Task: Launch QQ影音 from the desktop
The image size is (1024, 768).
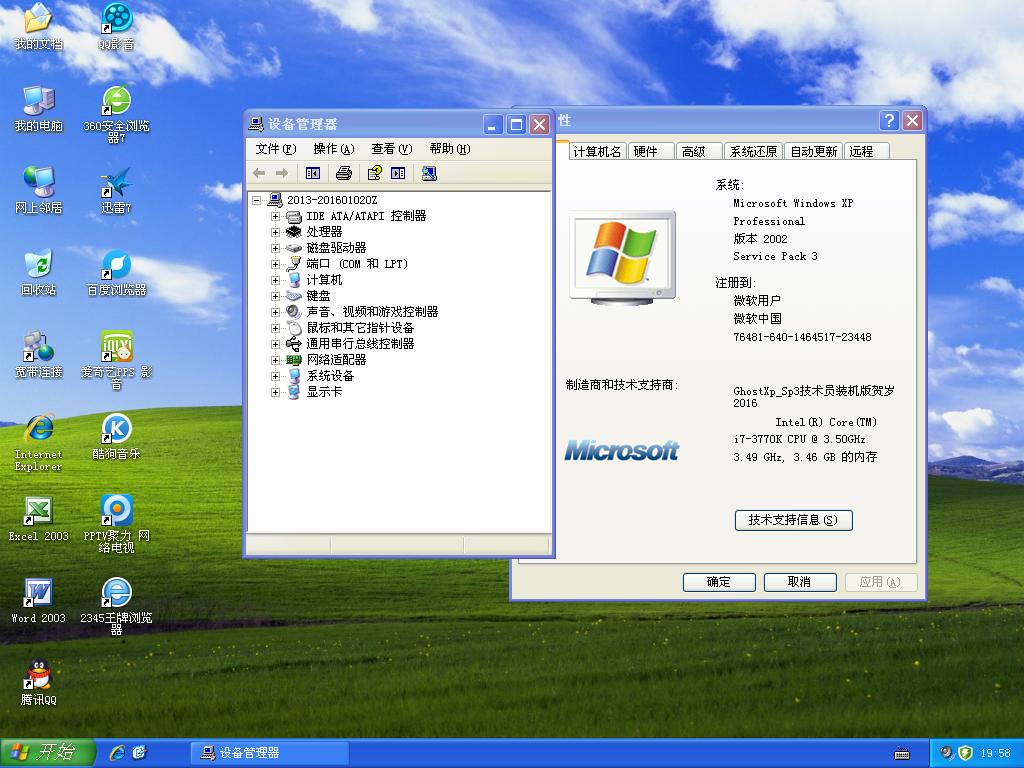Action: [x=116, y=26]
